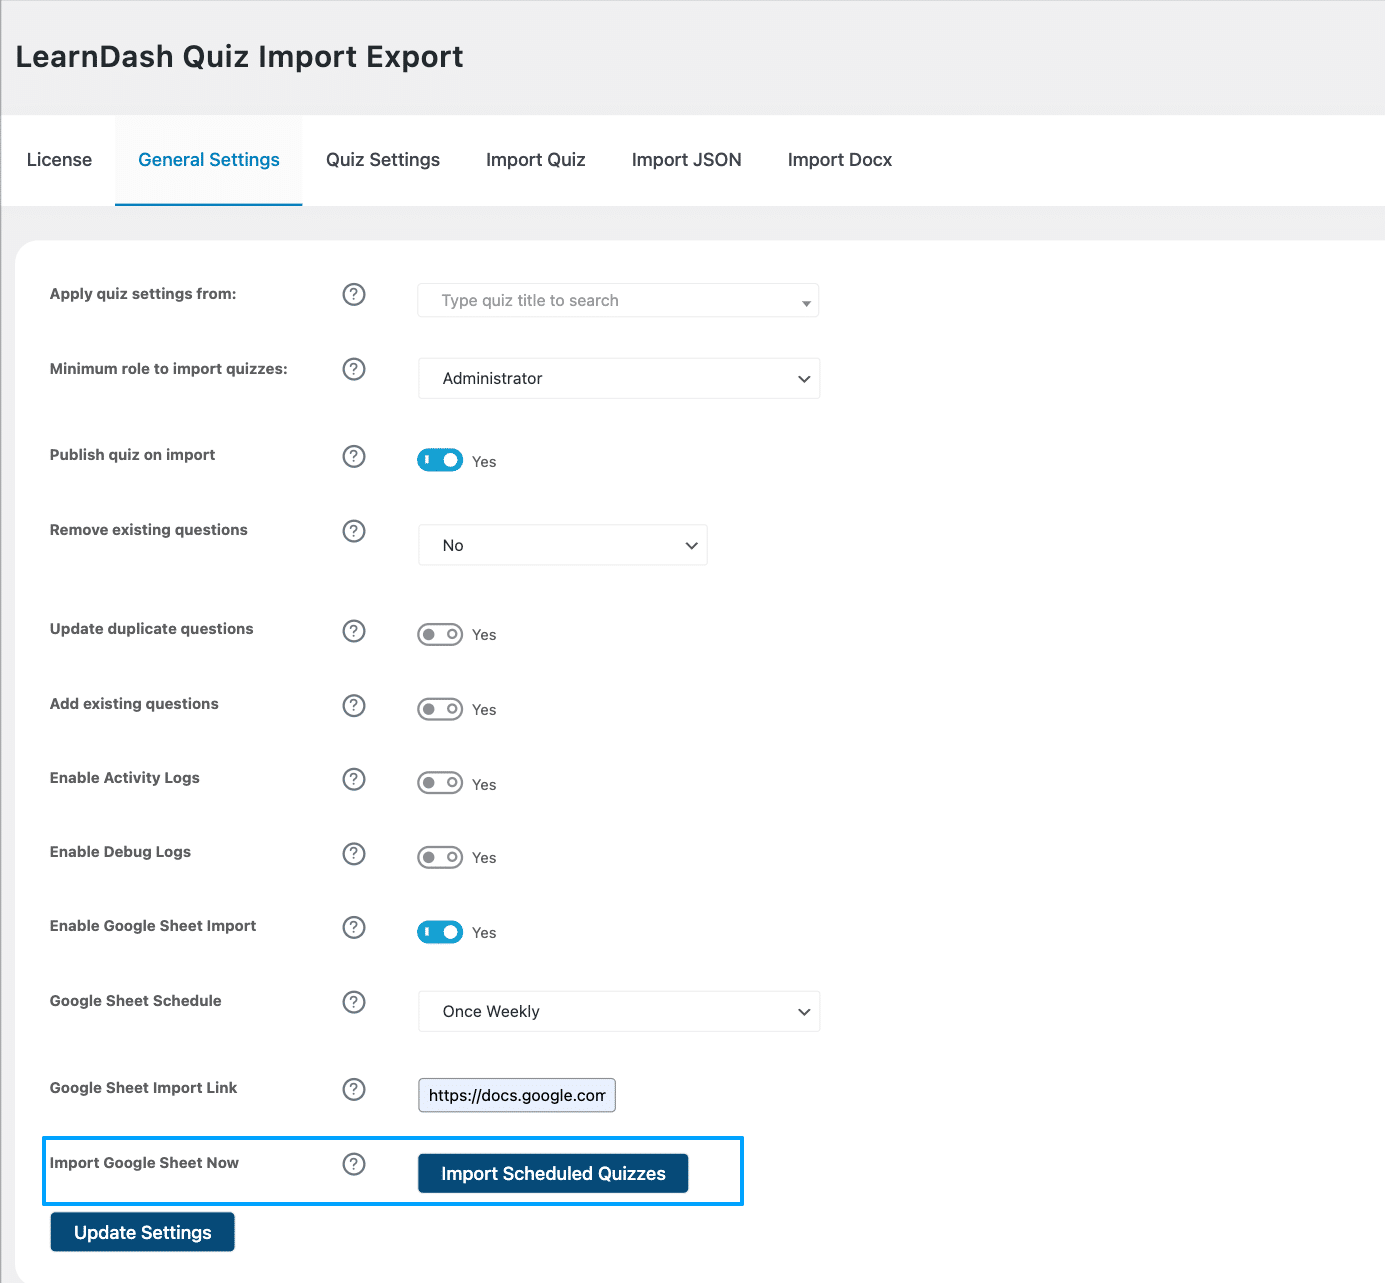Image resolution: width=1385 pixels, height=1283 pixels.
Task: Click the Publish quiz on import label
Action: coord(132,455)
